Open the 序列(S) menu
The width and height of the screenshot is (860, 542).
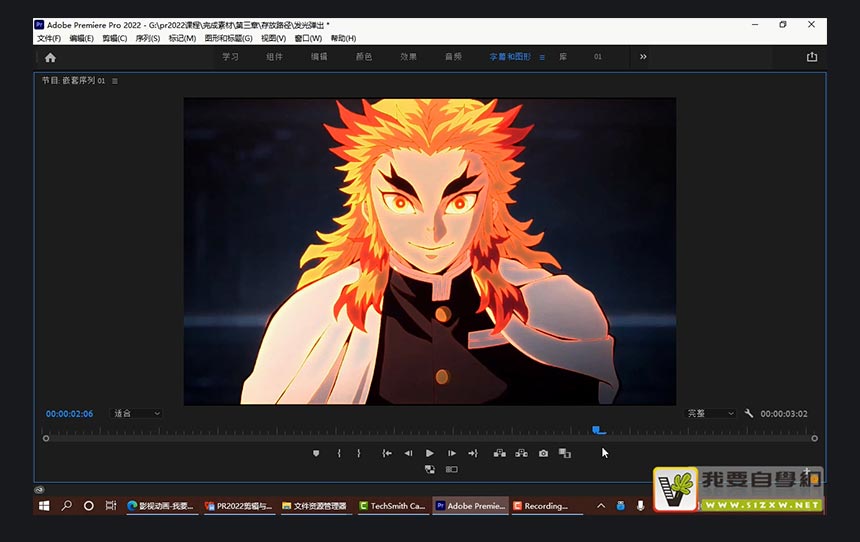(148, 38)
